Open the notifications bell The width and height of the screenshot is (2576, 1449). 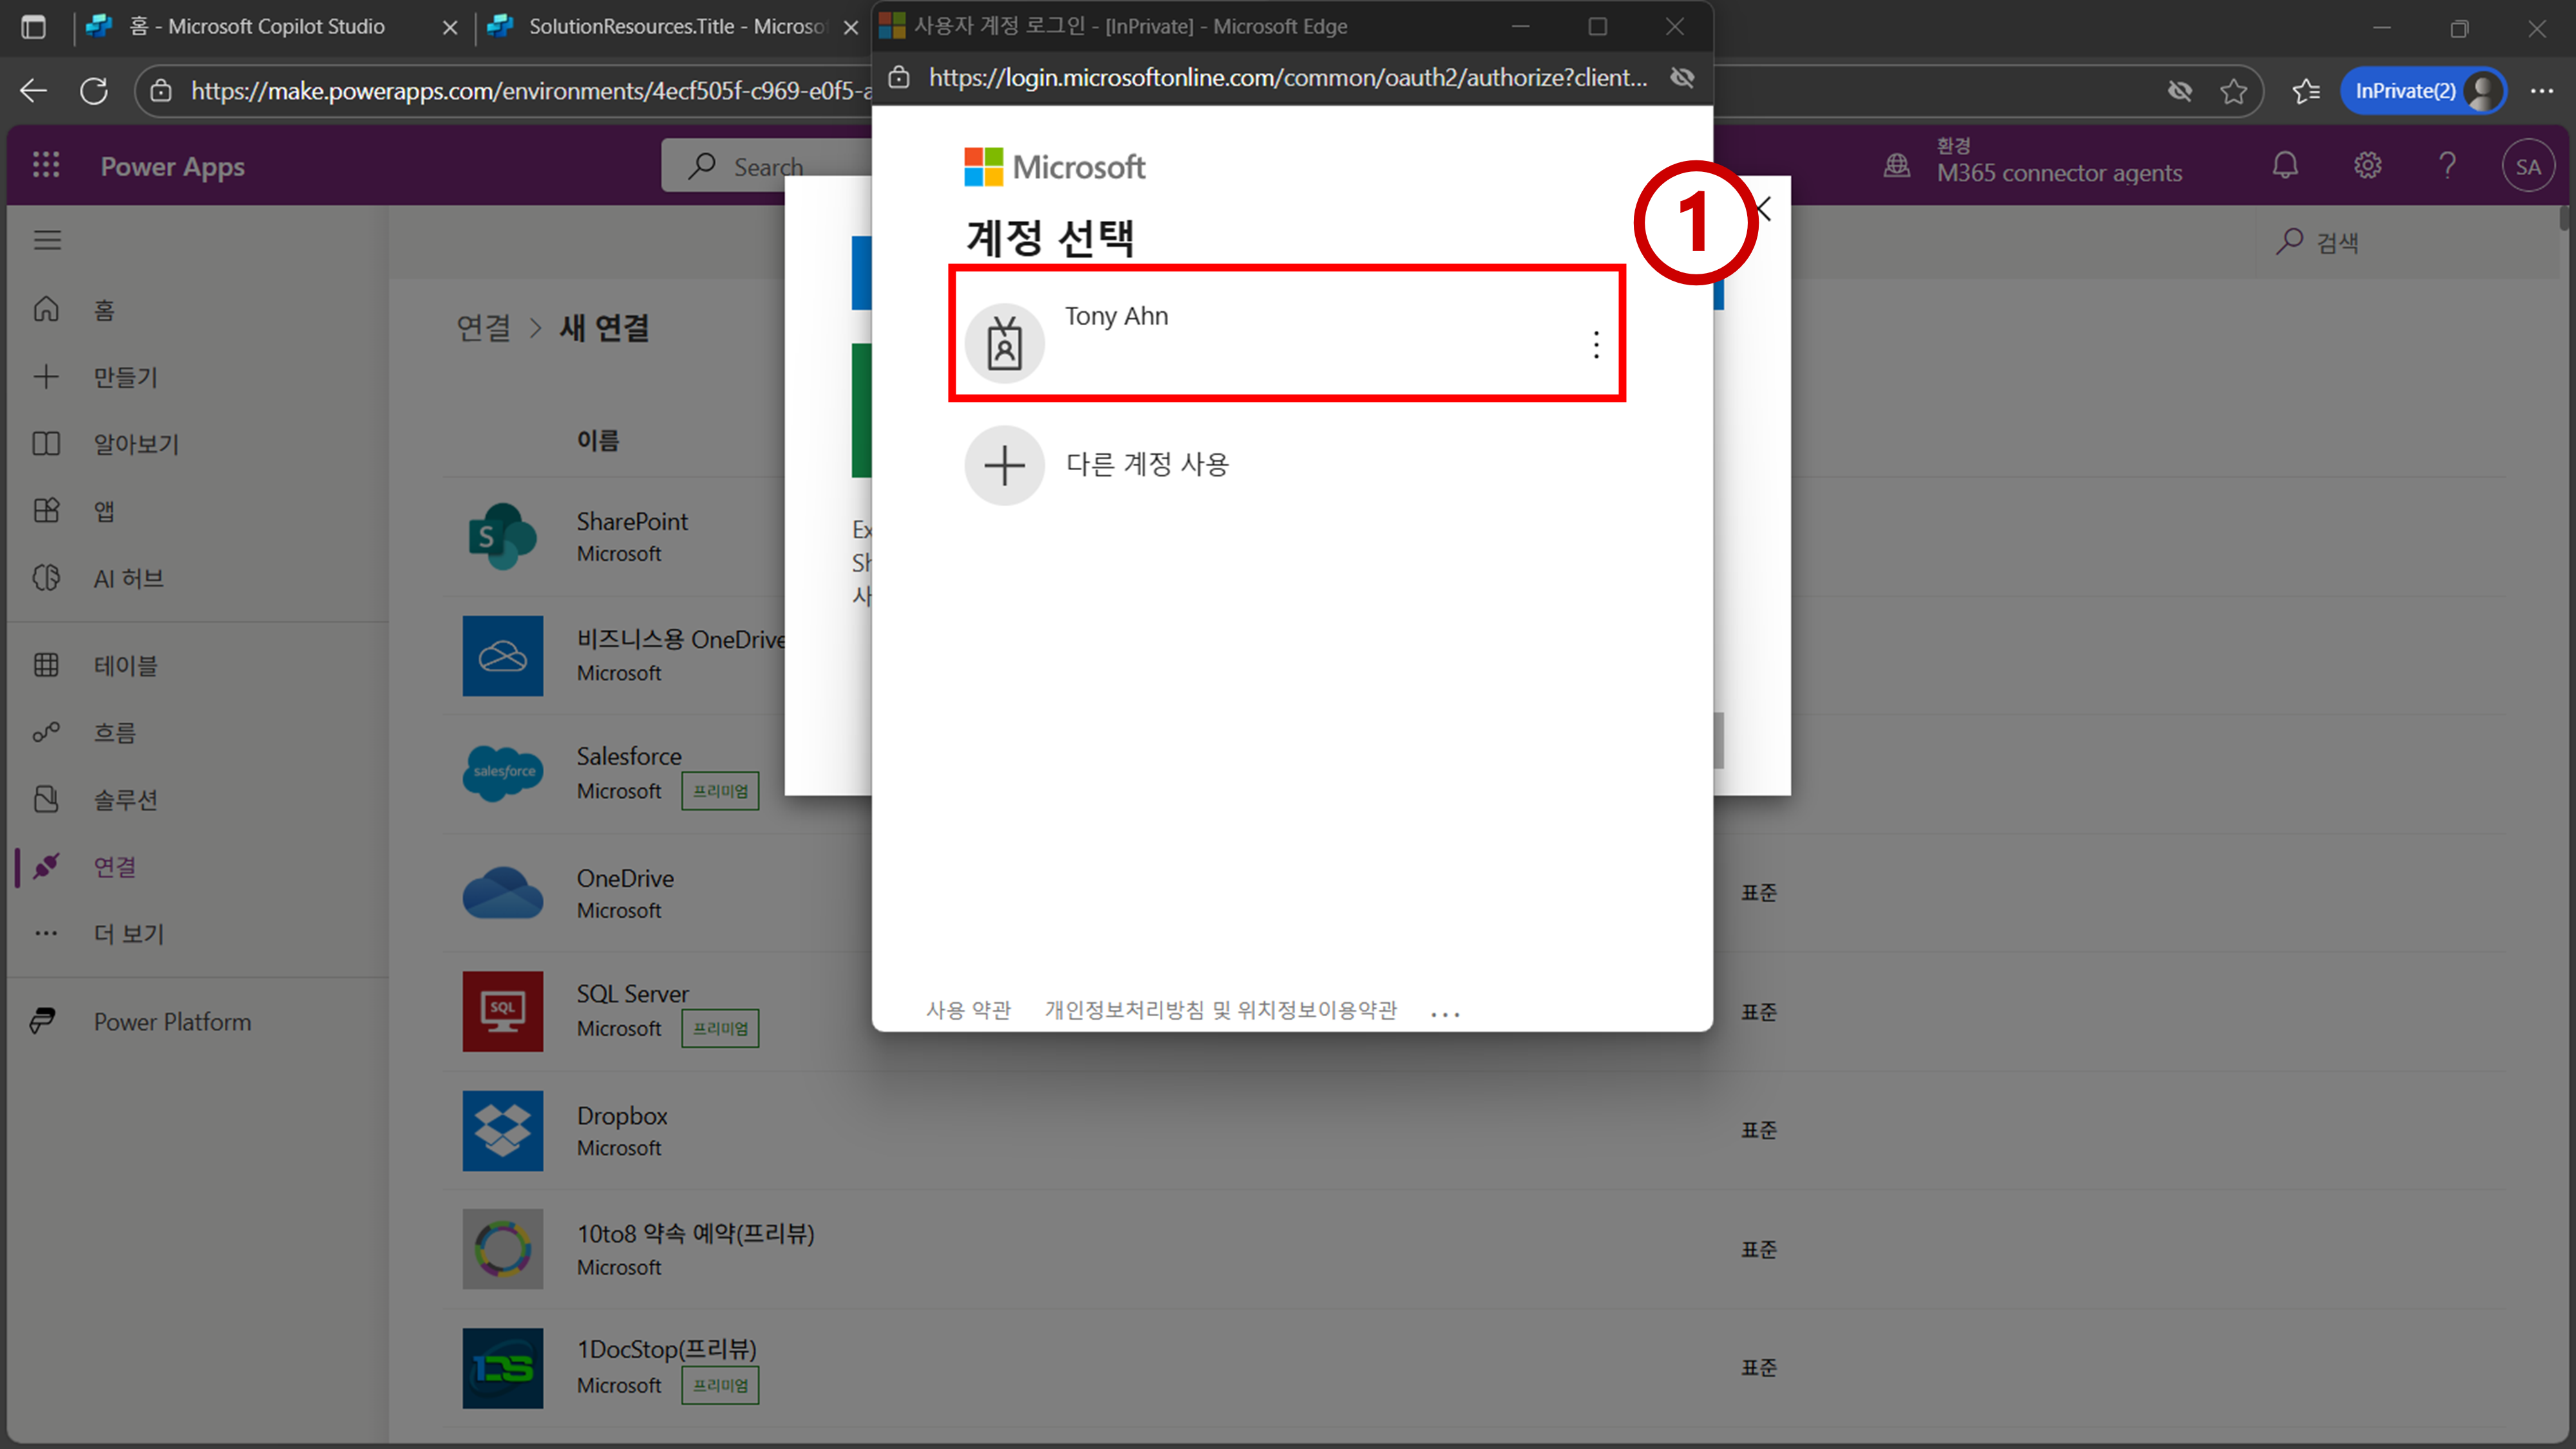2285,166
